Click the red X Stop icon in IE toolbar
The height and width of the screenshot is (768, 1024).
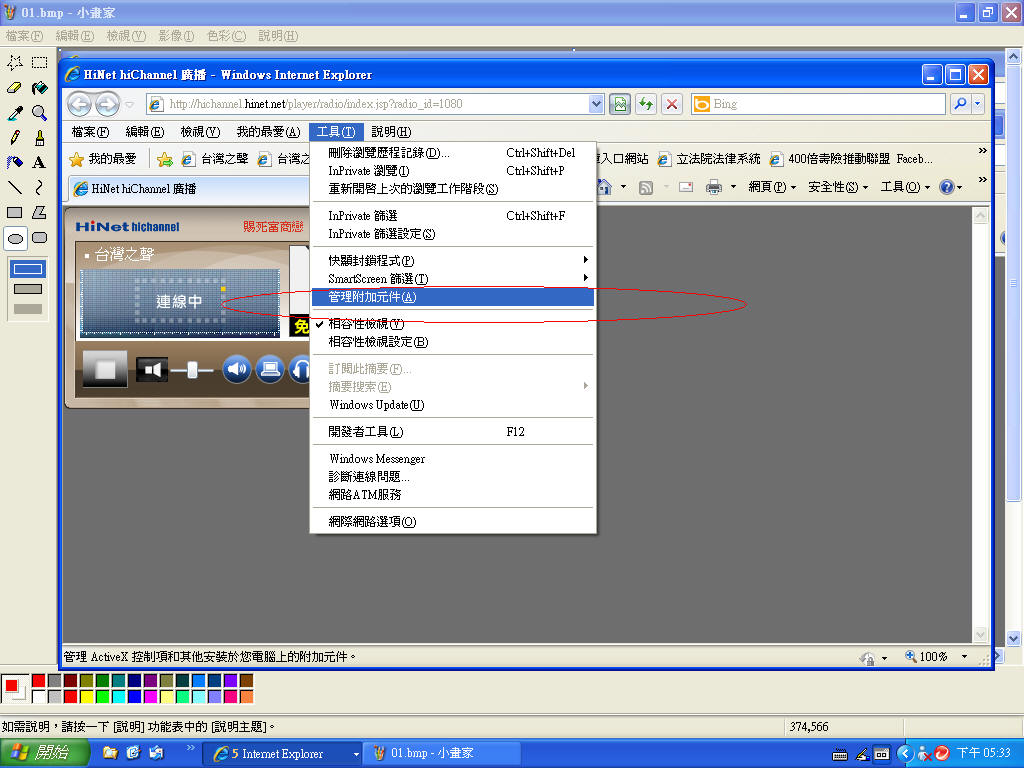pos(671,104)
